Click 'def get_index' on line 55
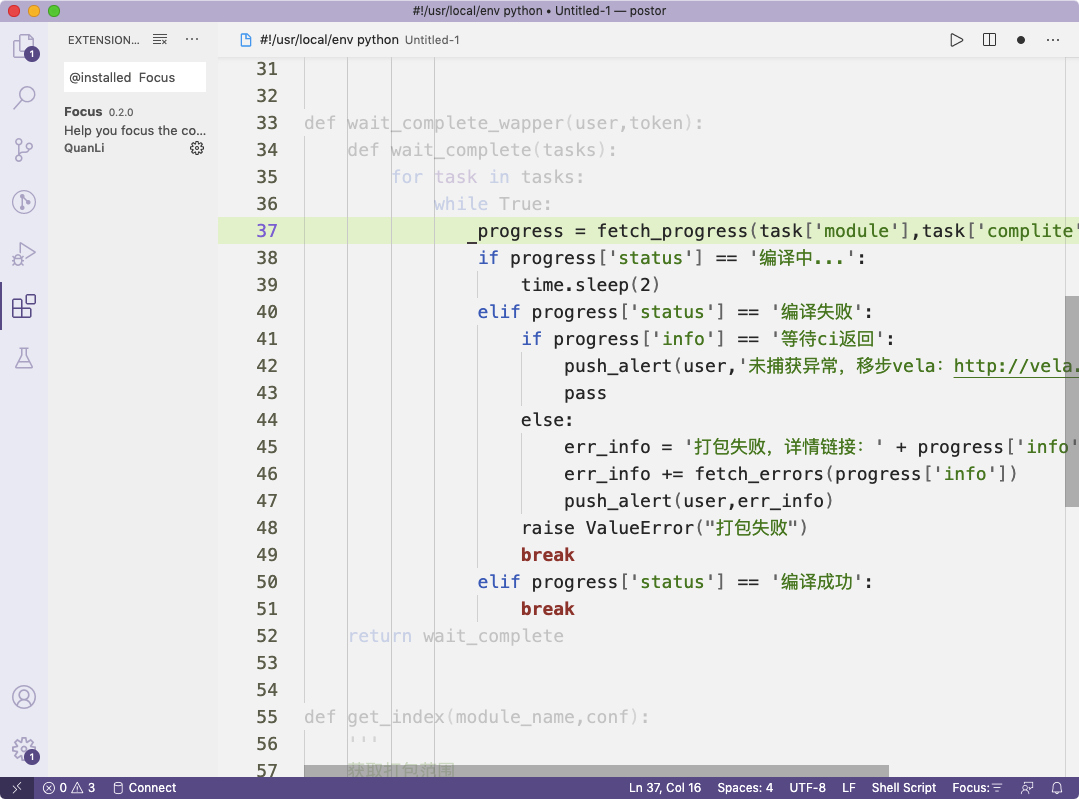1079x799 pixels. pyautogui.click(x=374, y=717)
